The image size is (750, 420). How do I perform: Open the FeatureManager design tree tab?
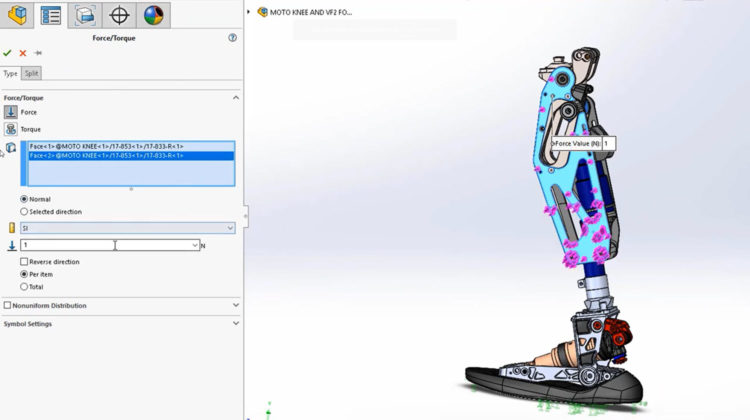17,15
